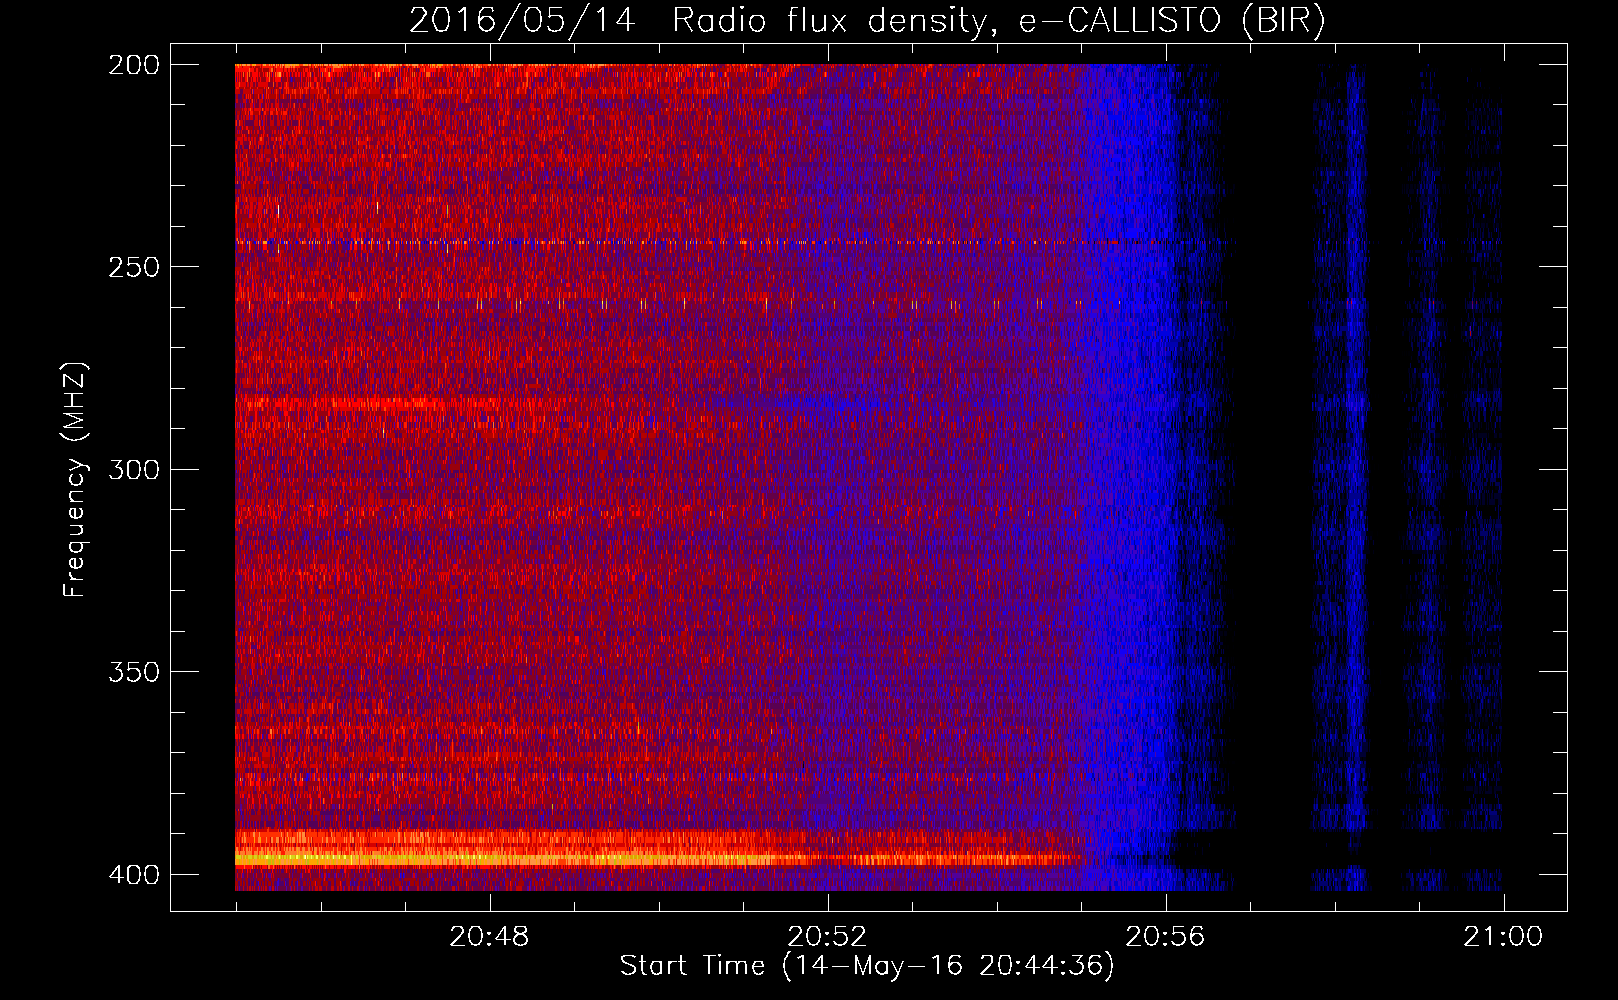Click the plot title '2016/05/14 Radio flux density'
Viewport: 1618px width, 1000px height.
coord(697,20)
